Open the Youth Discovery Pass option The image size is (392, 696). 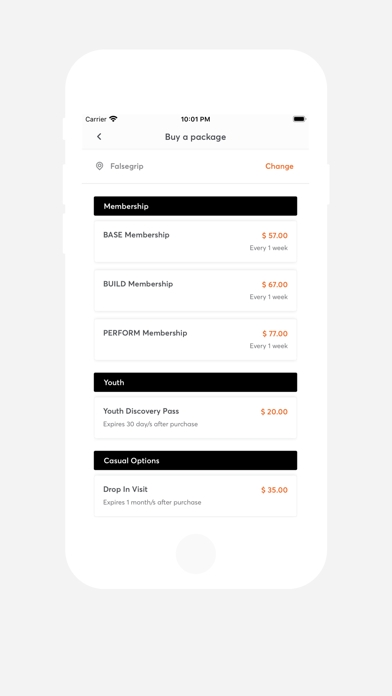coord(195,418)
